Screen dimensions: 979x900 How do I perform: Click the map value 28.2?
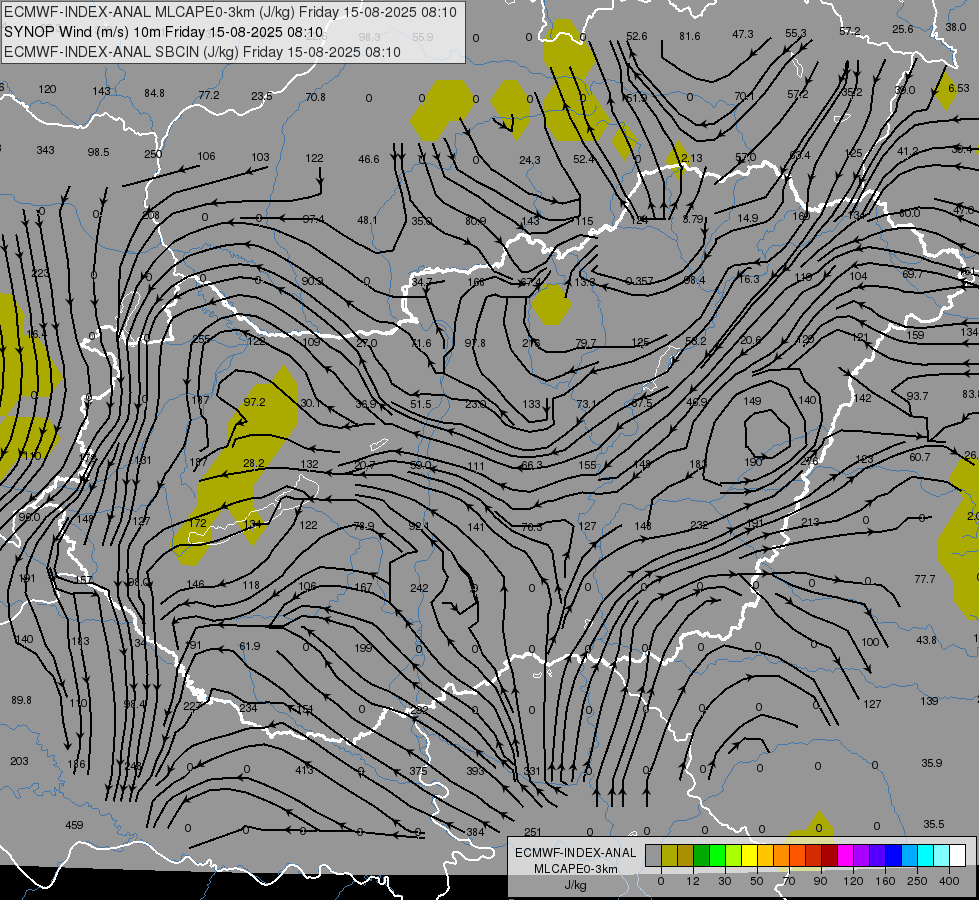tap(253, 463)
